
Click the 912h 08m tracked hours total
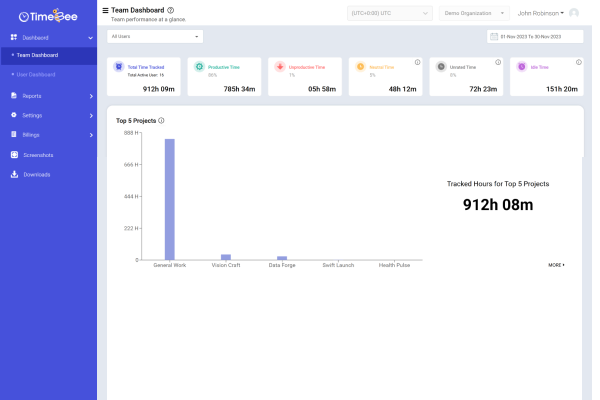[498, 205]
